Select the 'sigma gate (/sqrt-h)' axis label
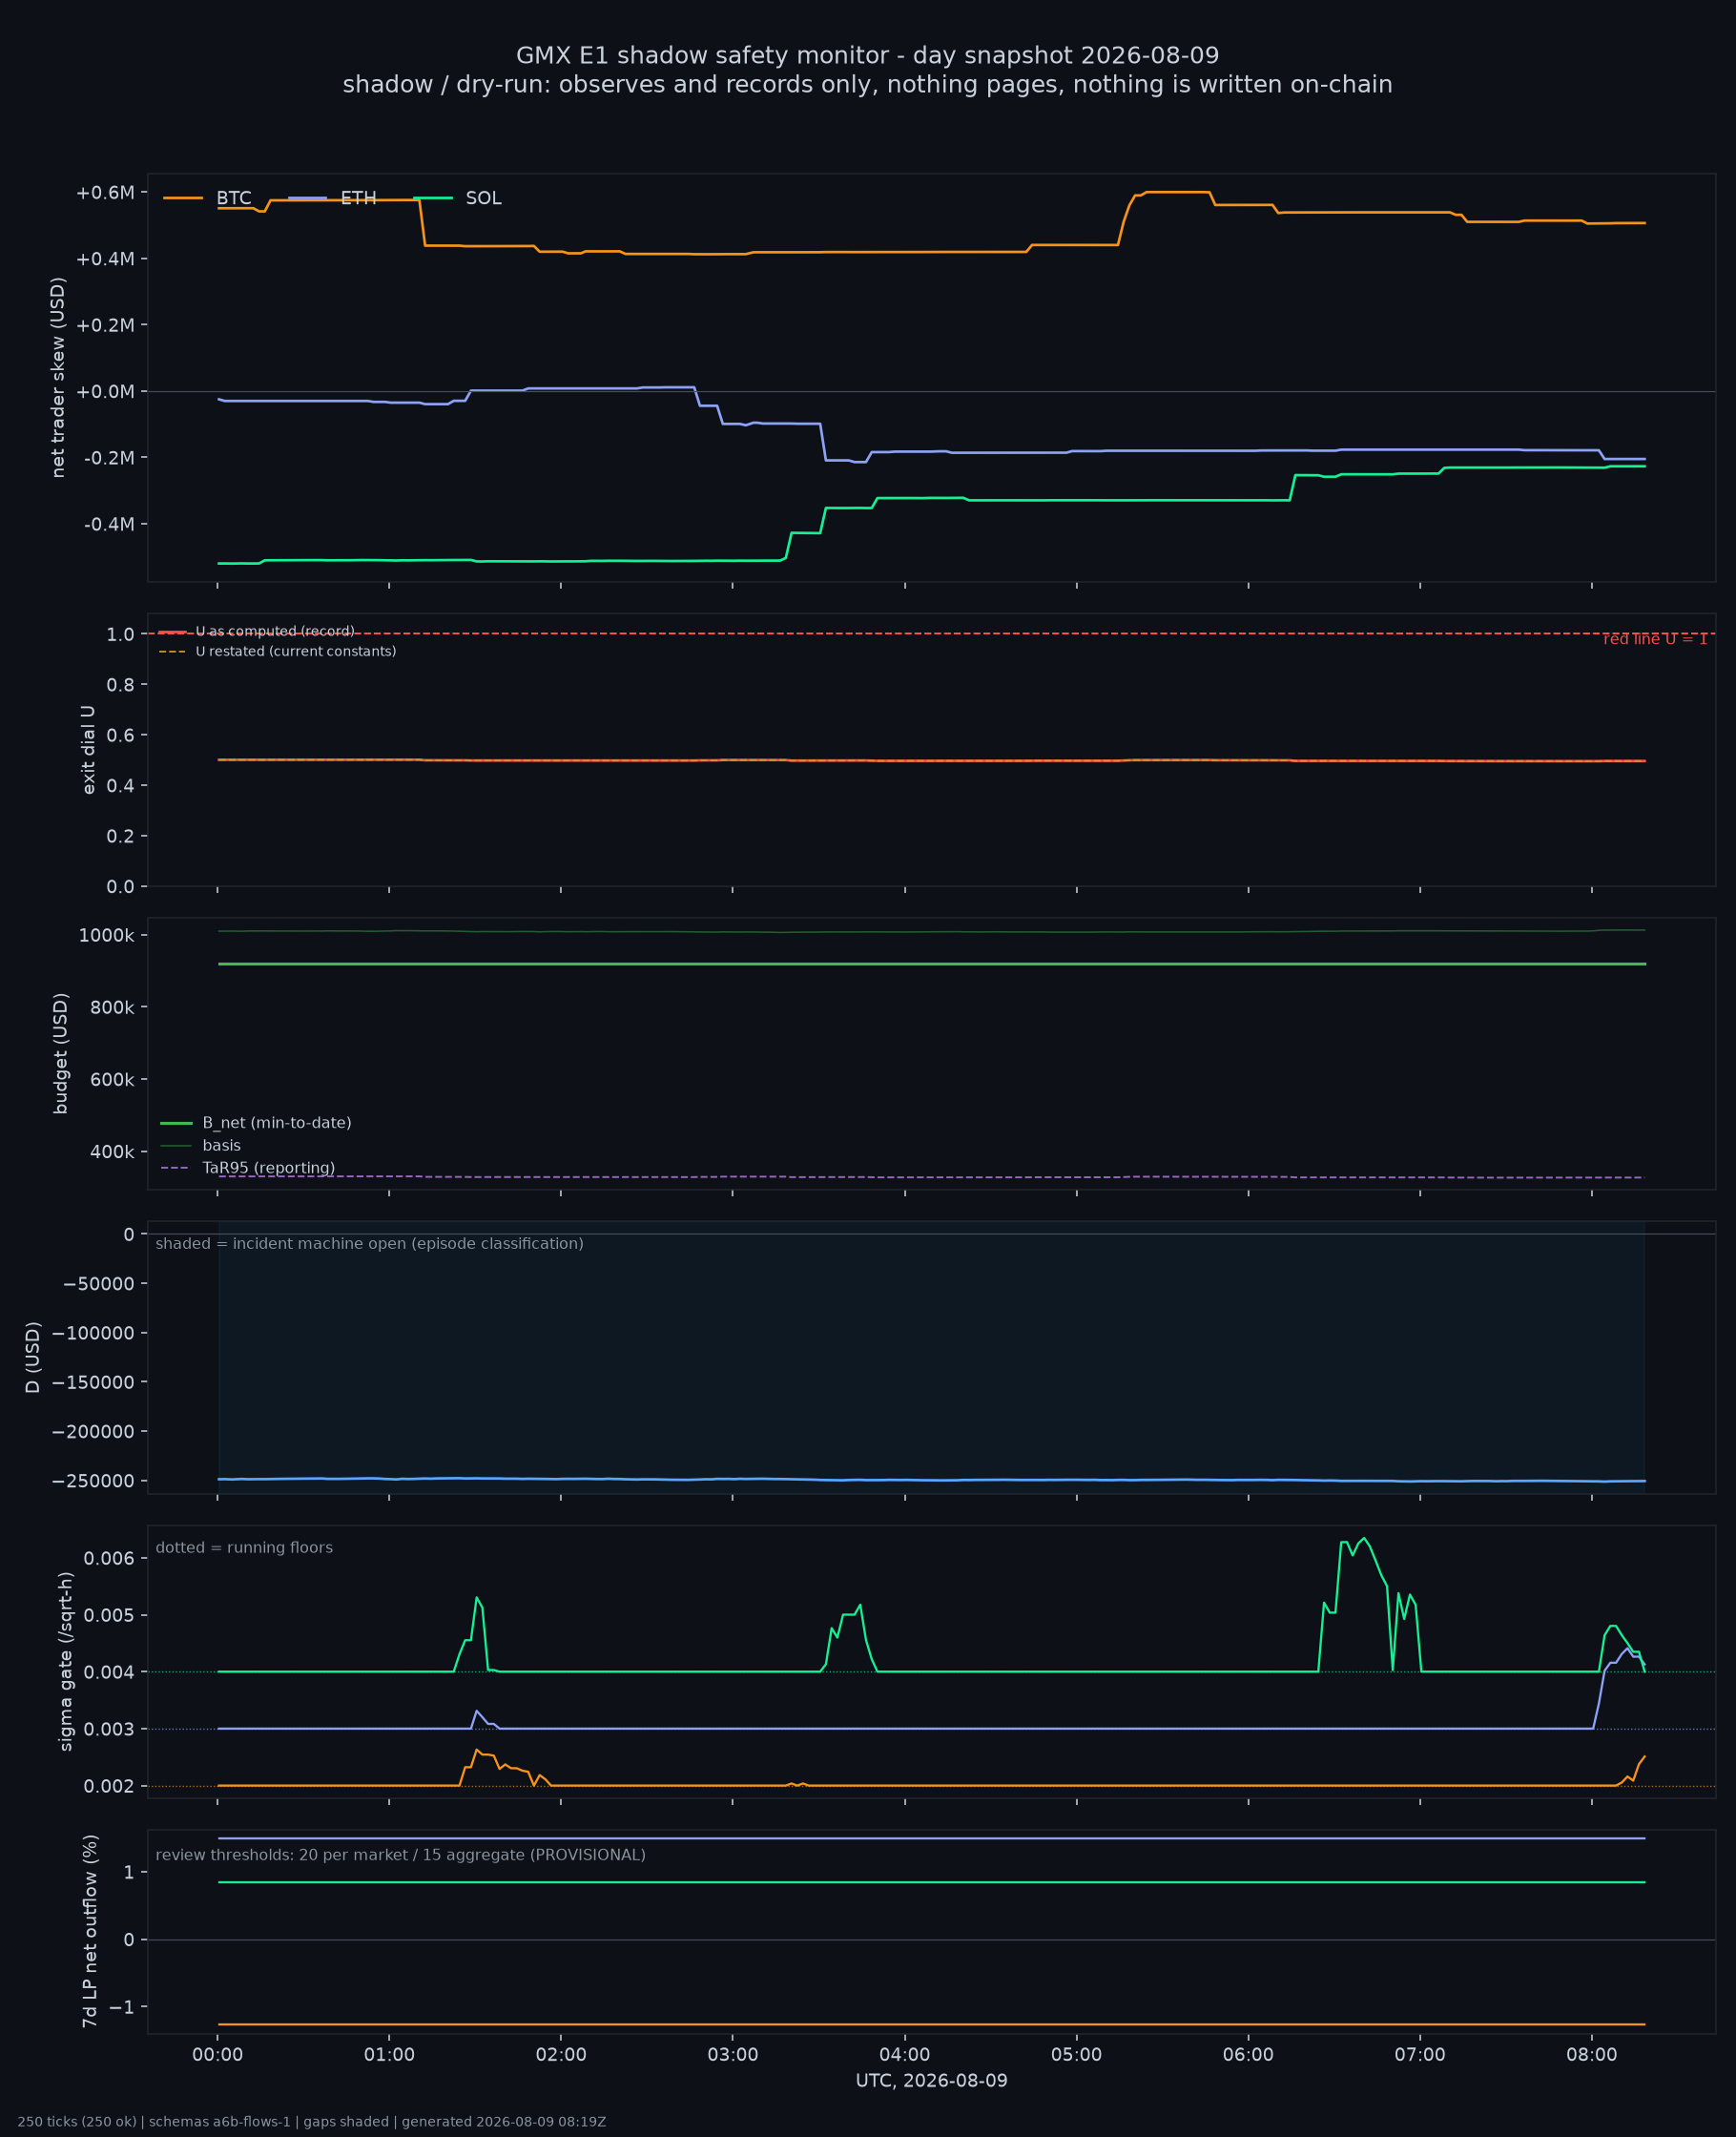The image size is (1736, 2137). tap(66, 1661)
